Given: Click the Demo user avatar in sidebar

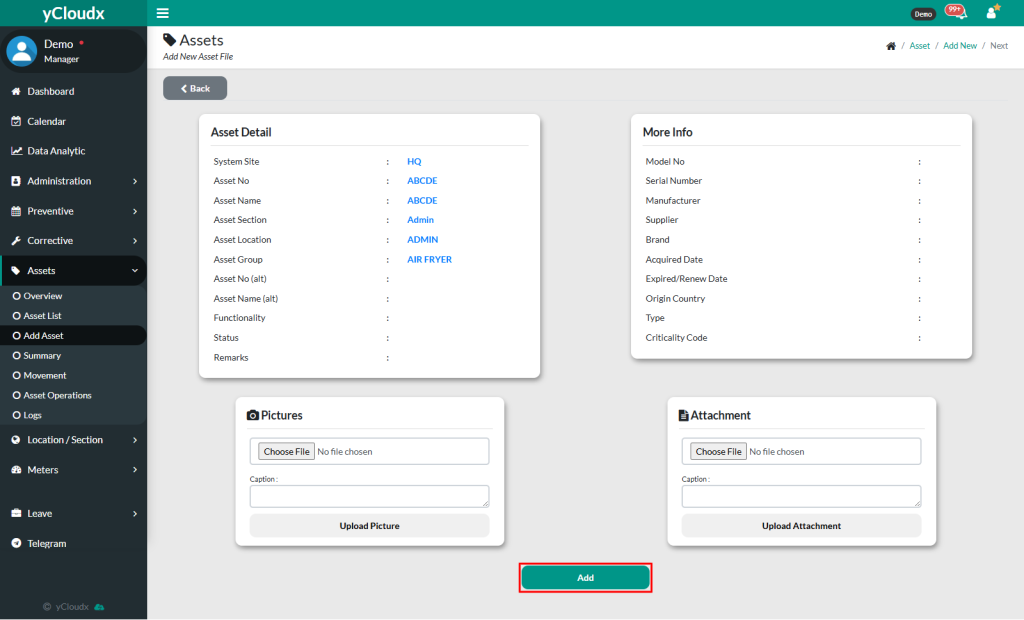Looking at the screenshot, I should [x=22, y=51].
